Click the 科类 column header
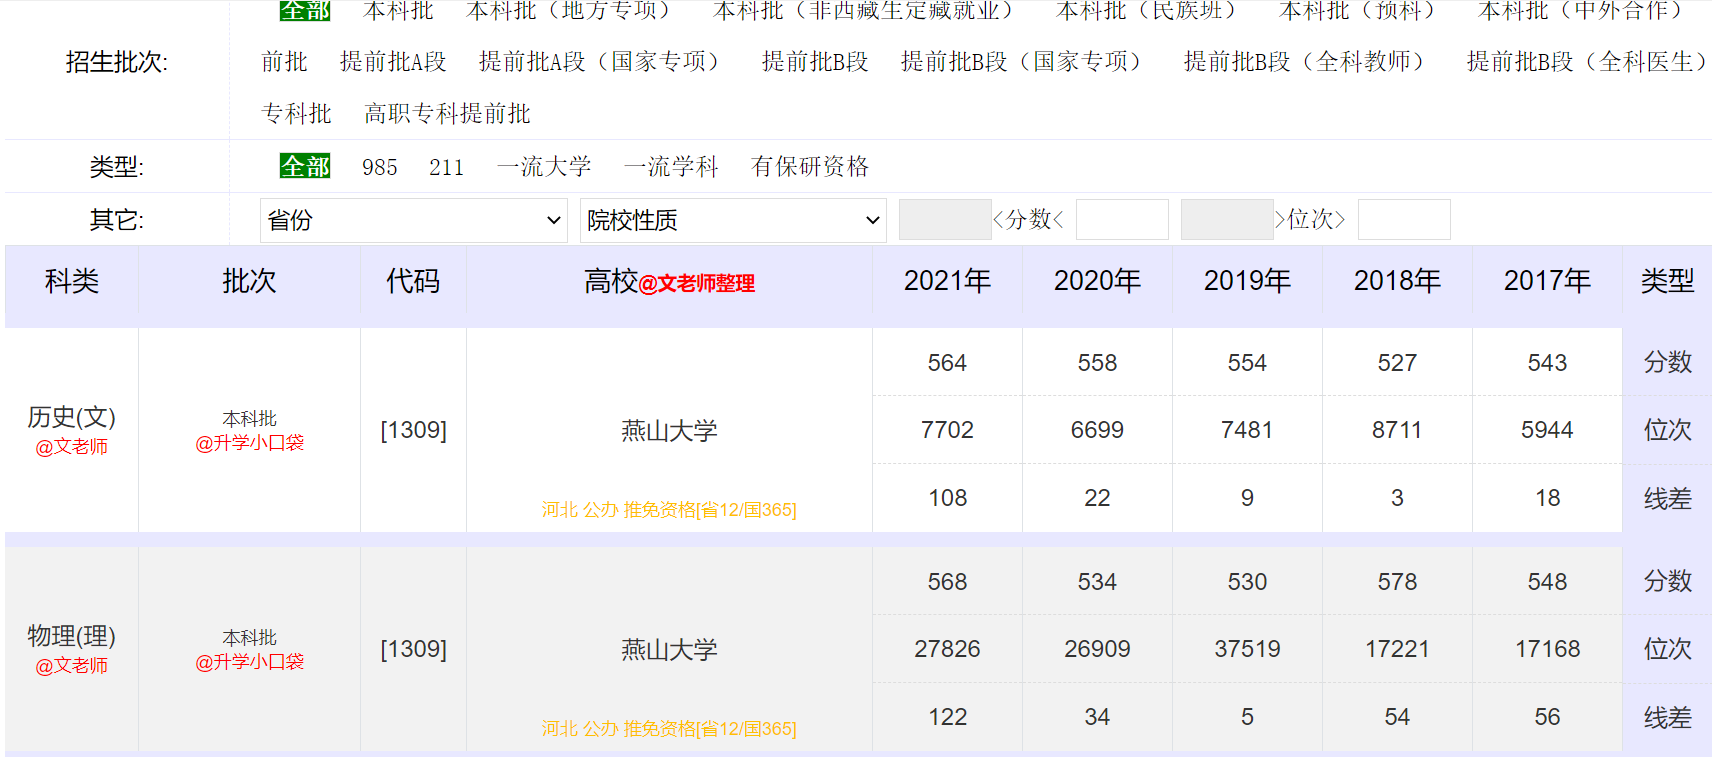Viewport: 1712px width, 757px height. pos(72,281)
